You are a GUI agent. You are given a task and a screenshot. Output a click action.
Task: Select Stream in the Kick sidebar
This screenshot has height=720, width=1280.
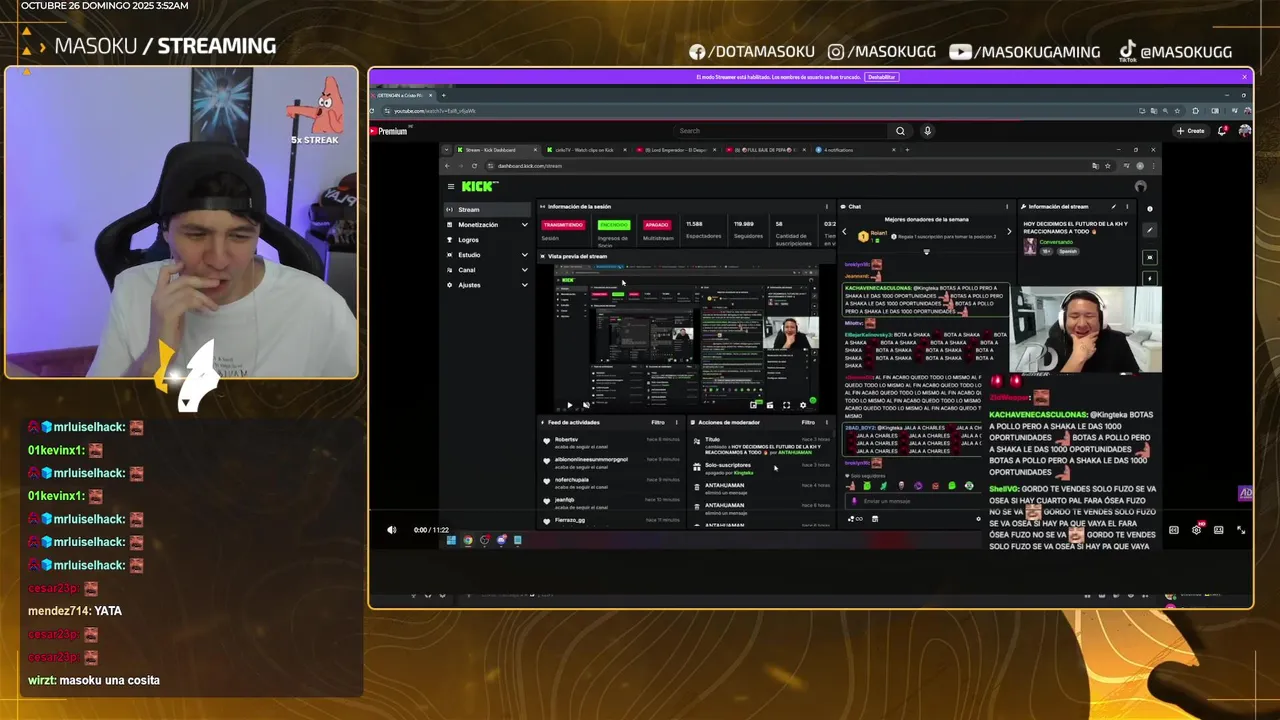[486, 210]
